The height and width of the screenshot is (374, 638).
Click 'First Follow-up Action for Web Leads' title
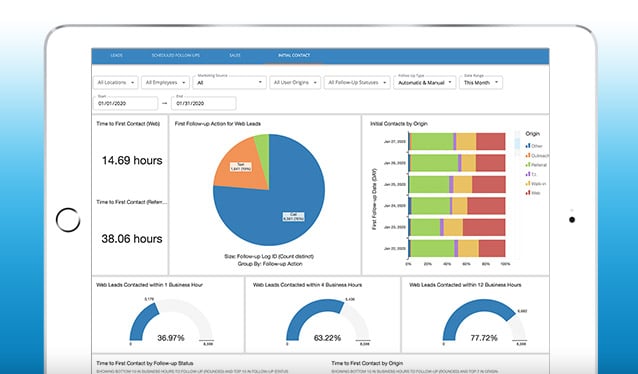218,123
